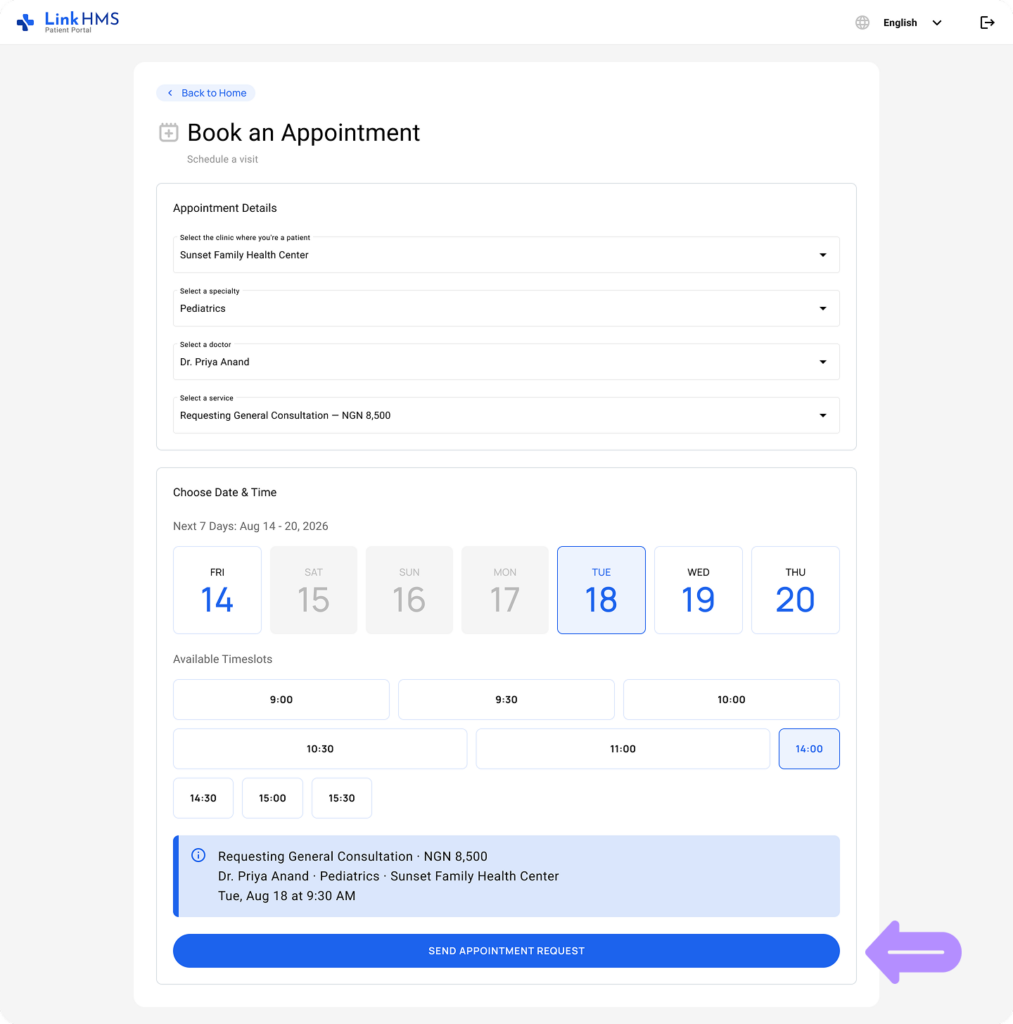Click the 'Appointment Details' heading

(225, 208)
